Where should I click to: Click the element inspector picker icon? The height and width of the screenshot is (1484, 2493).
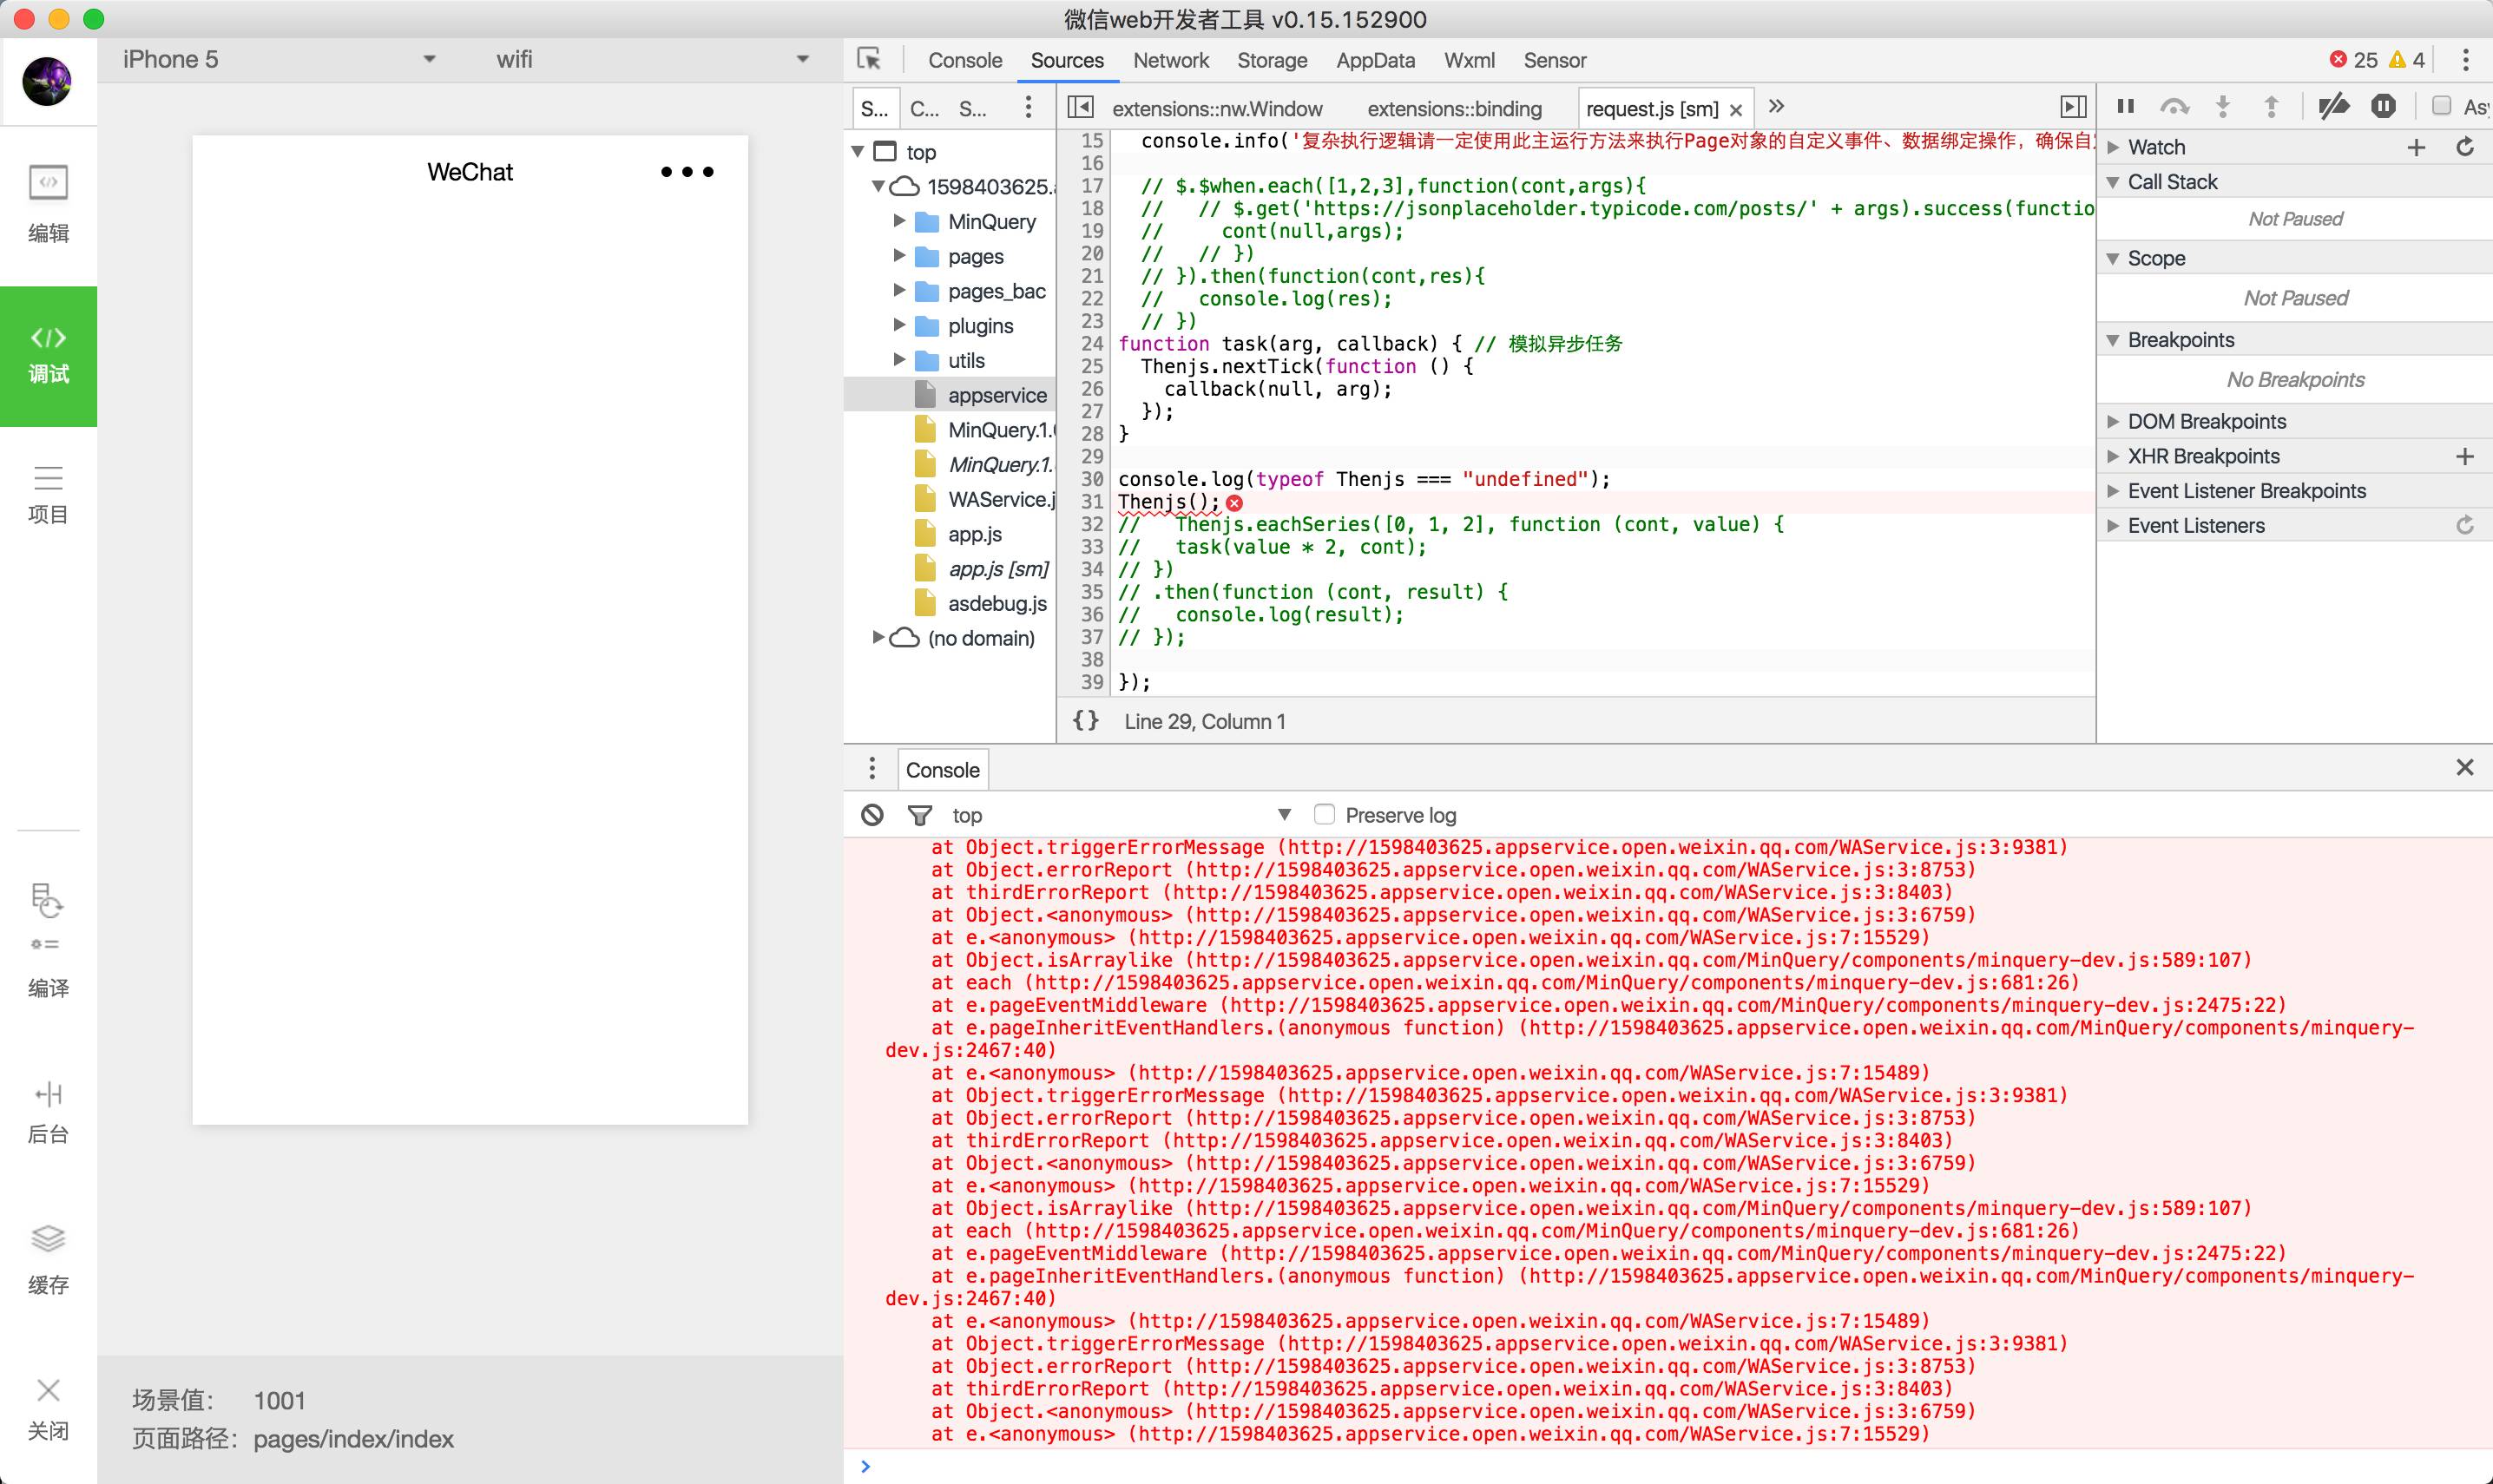coord(869,60)
